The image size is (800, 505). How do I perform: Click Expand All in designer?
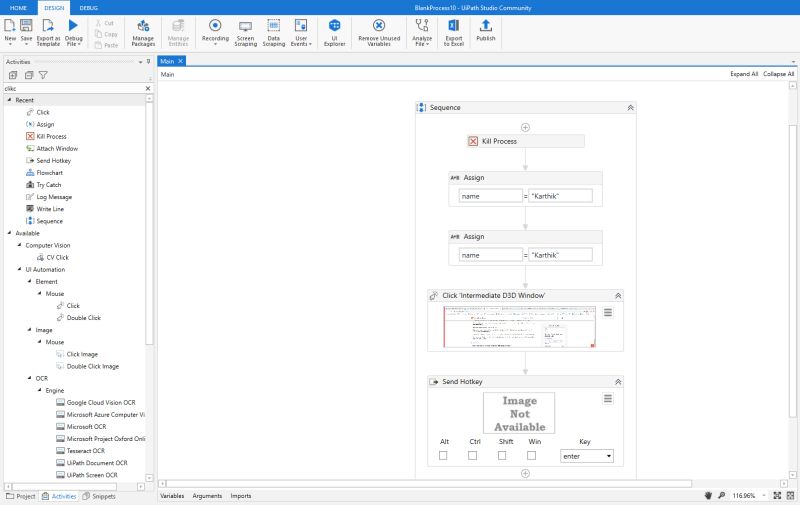click(744, 74)
